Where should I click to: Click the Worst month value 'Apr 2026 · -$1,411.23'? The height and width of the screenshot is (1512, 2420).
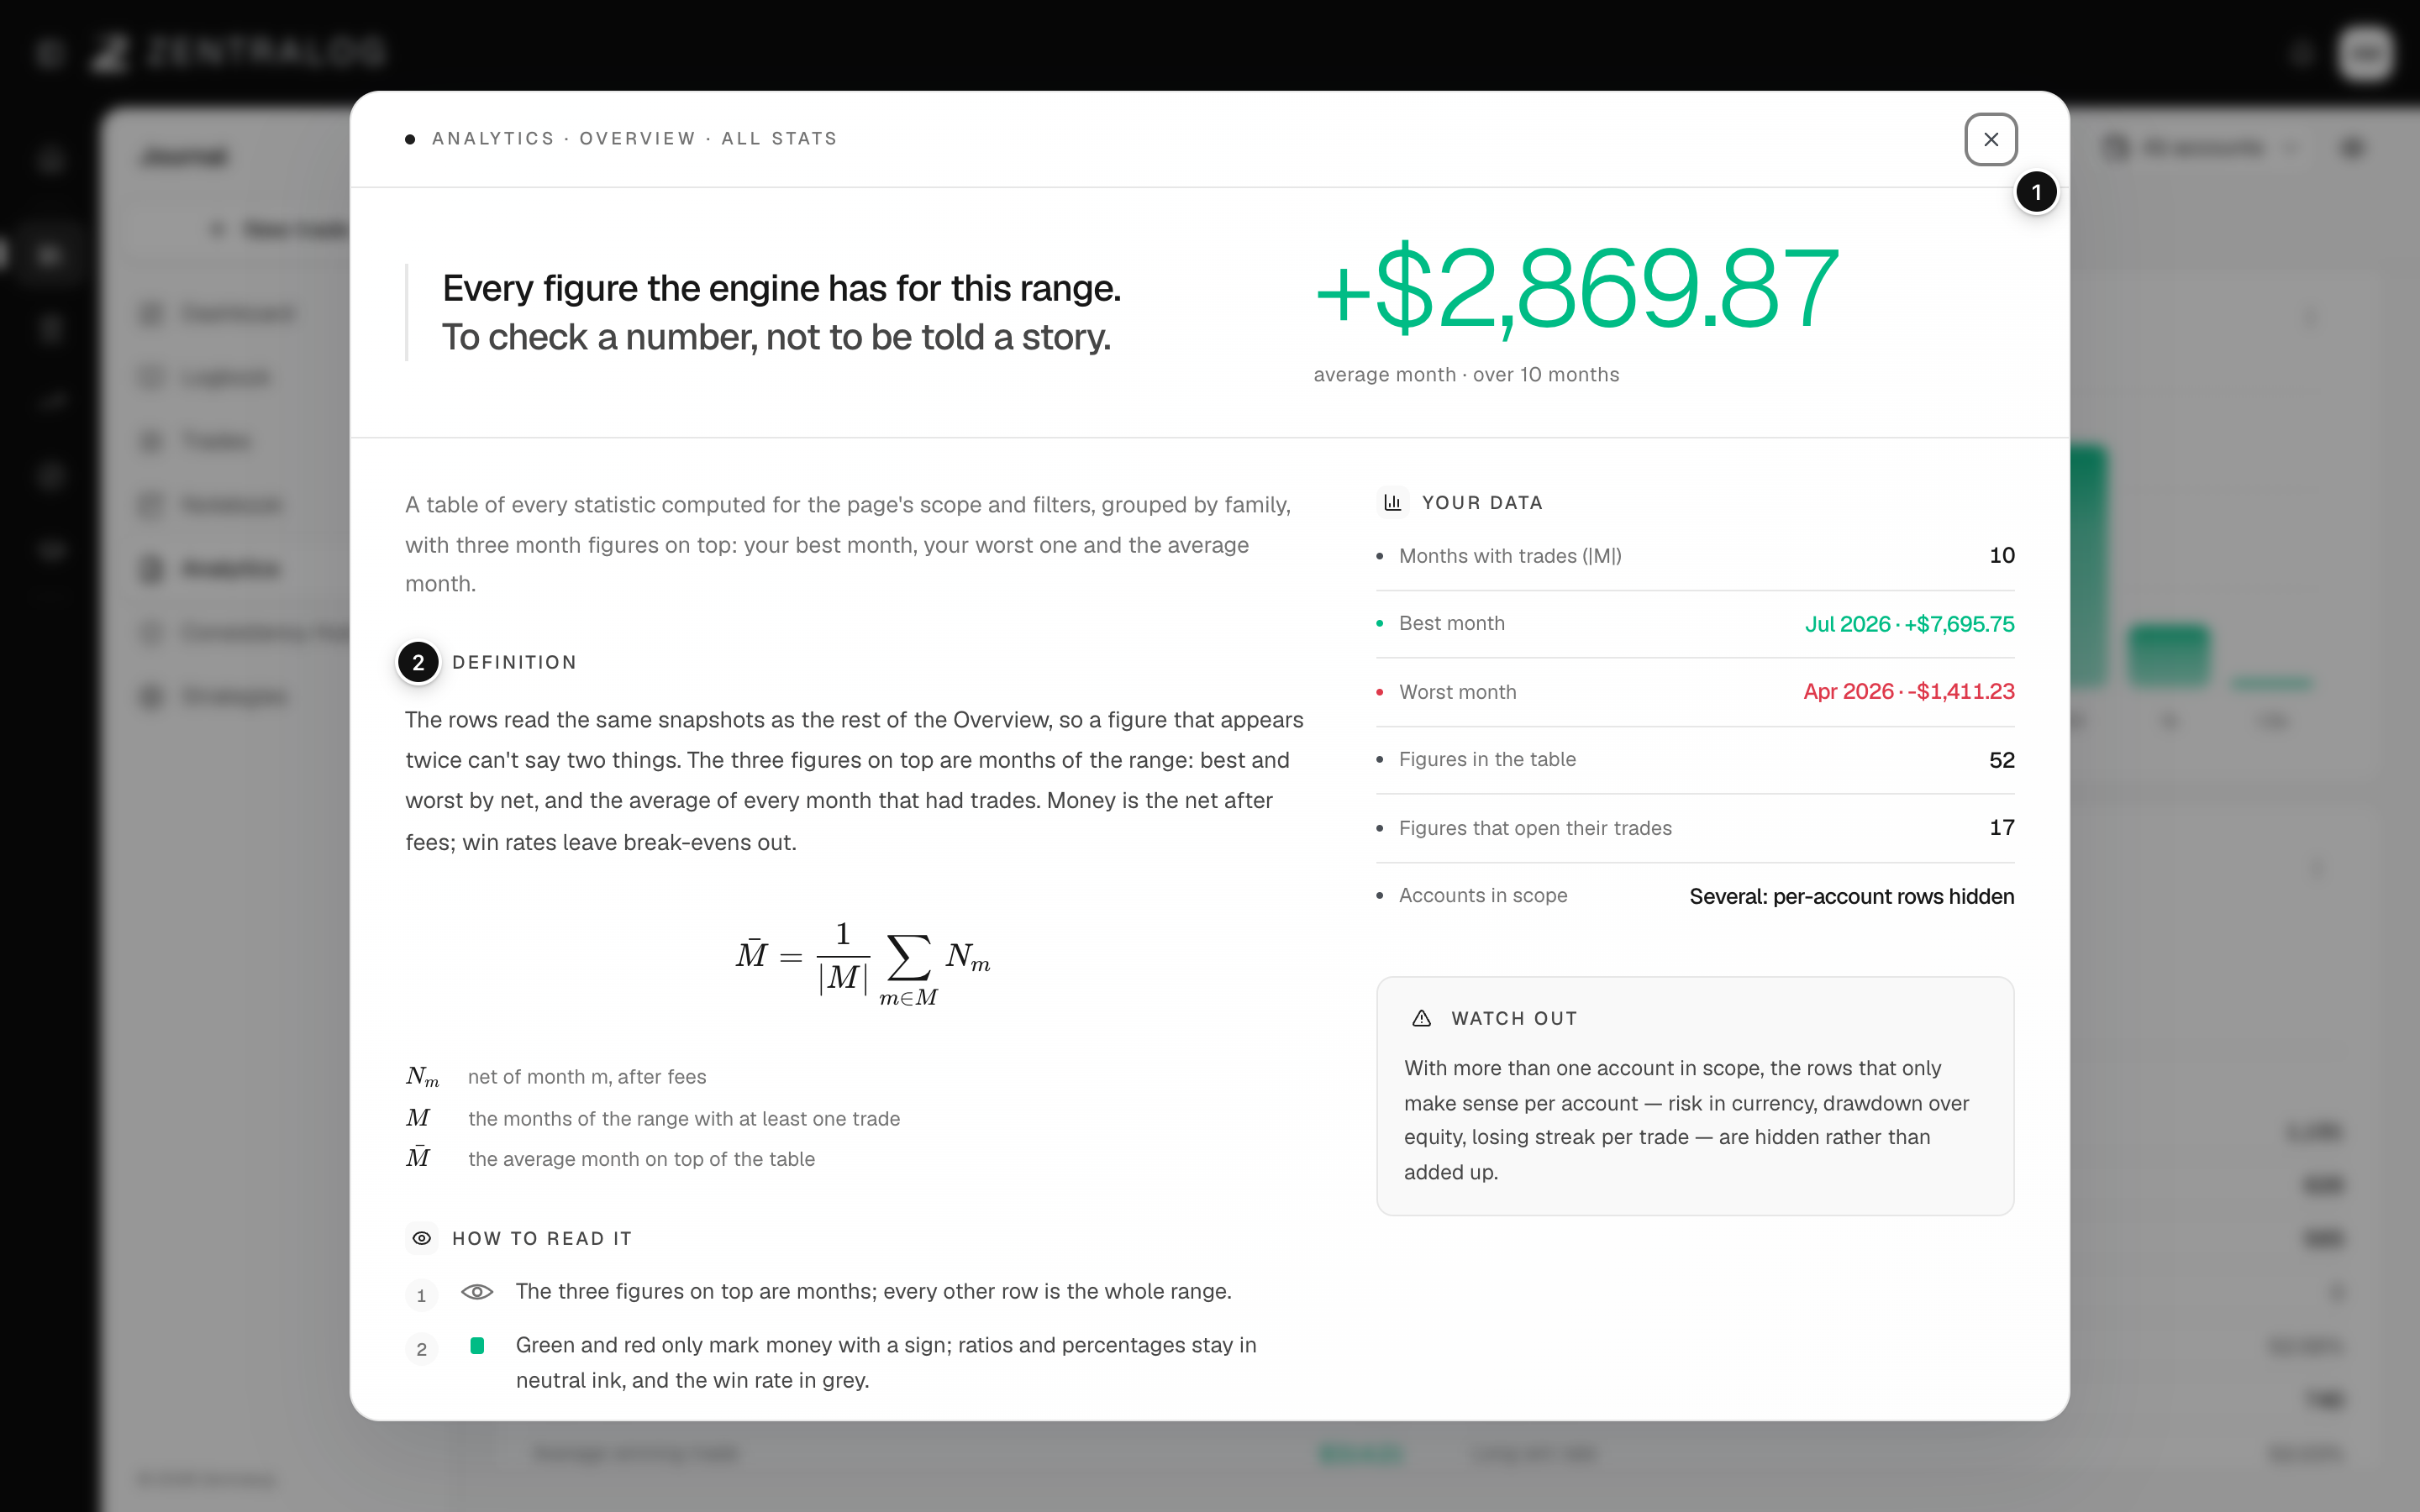(x=1908, y=691)
